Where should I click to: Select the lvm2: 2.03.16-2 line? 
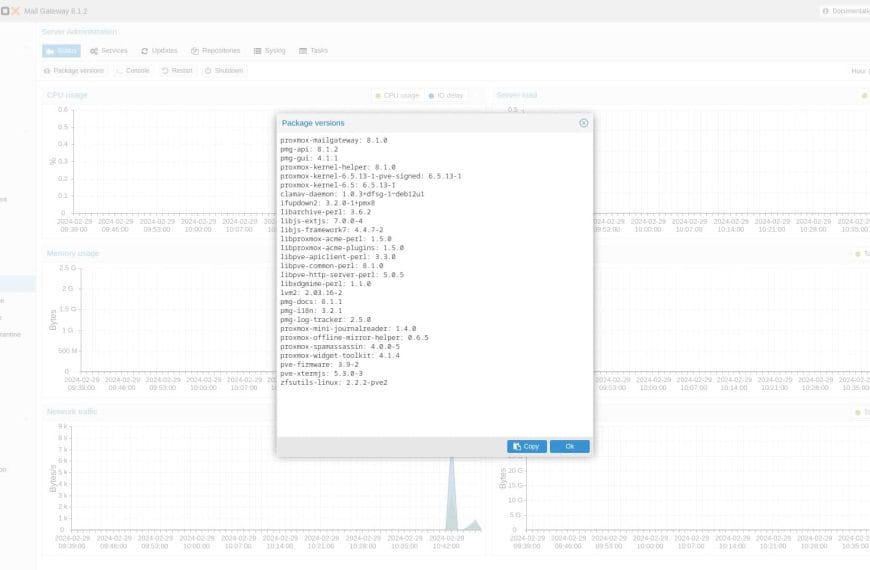point(311,292)
